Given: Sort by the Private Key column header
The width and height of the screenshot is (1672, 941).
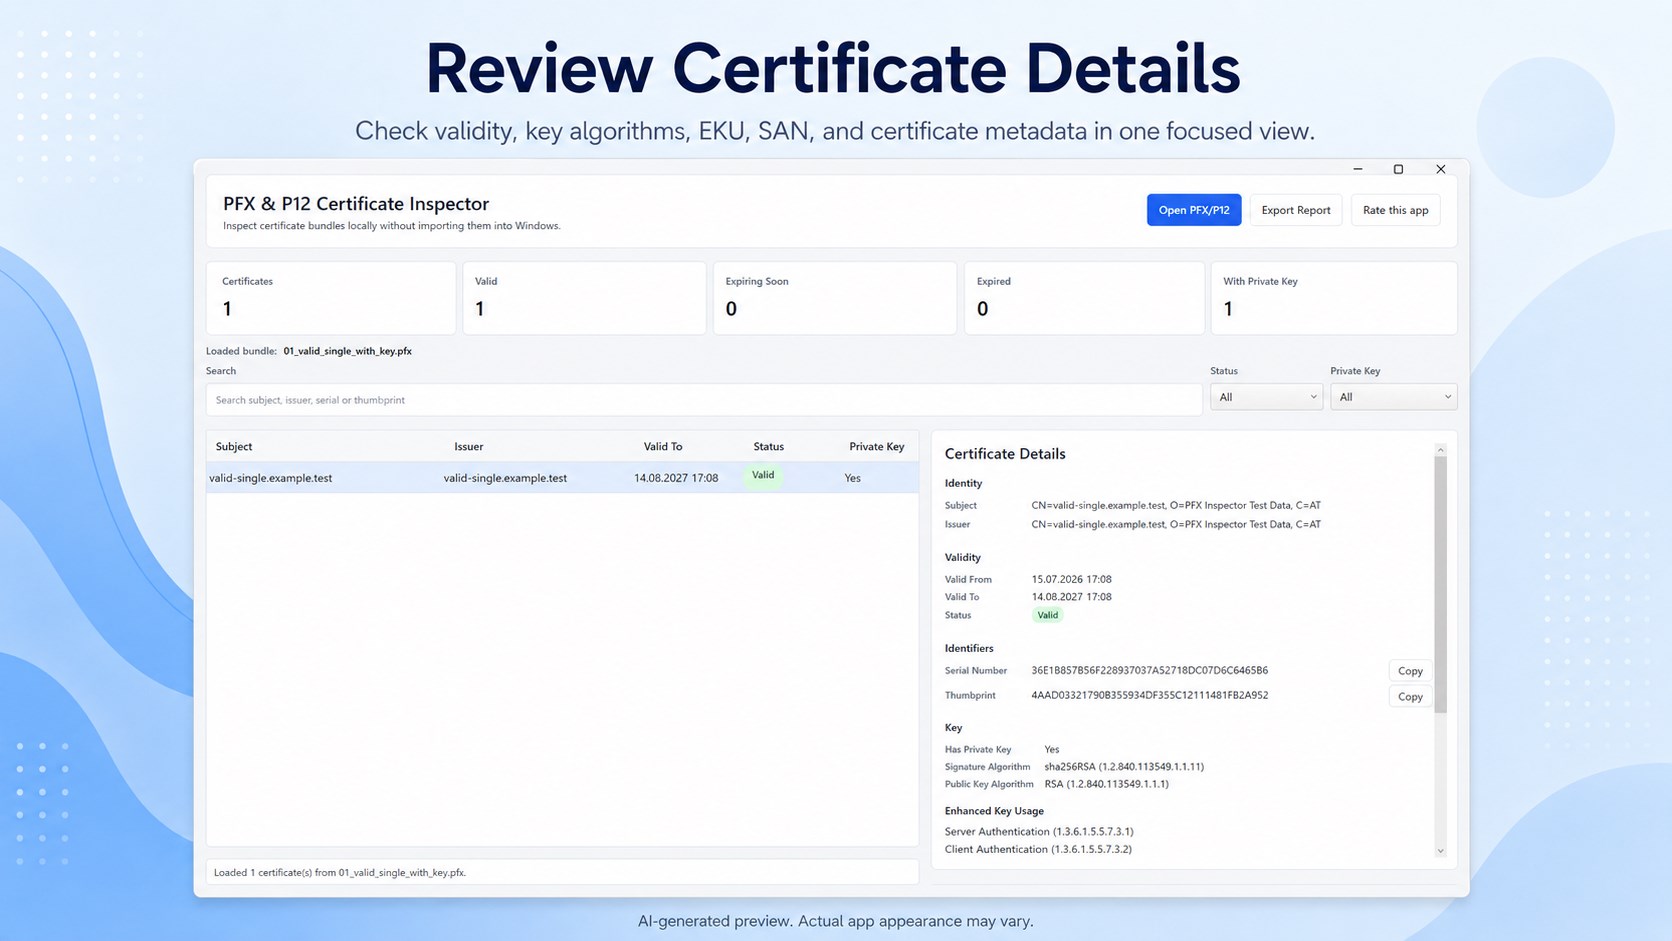Looking at the screenshot, I should 876,447.
